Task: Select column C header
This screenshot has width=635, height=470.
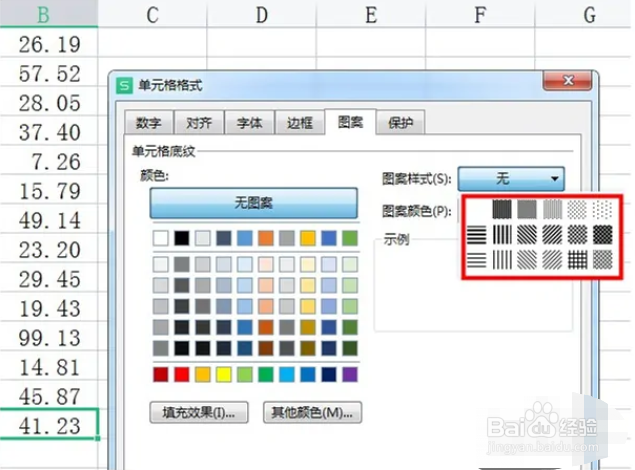Action: tap(152, 15)
